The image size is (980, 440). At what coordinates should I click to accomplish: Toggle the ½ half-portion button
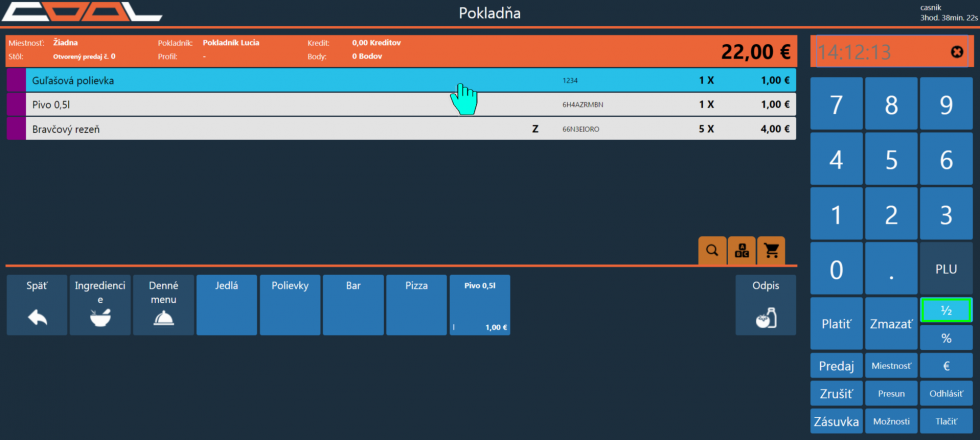click(x=946, y=310)
